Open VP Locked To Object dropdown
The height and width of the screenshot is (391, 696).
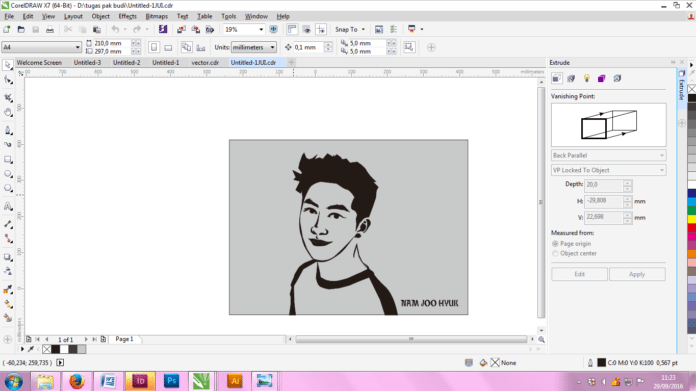608,170
